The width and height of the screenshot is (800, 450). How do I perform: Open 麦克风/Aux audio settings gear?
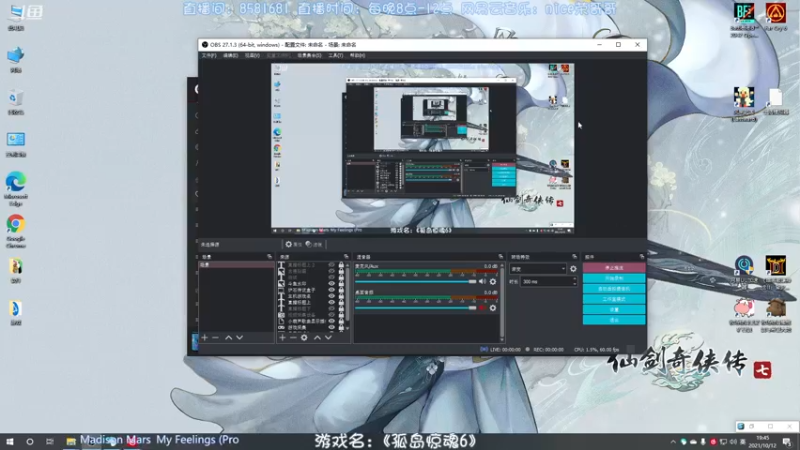coord(493,282)
